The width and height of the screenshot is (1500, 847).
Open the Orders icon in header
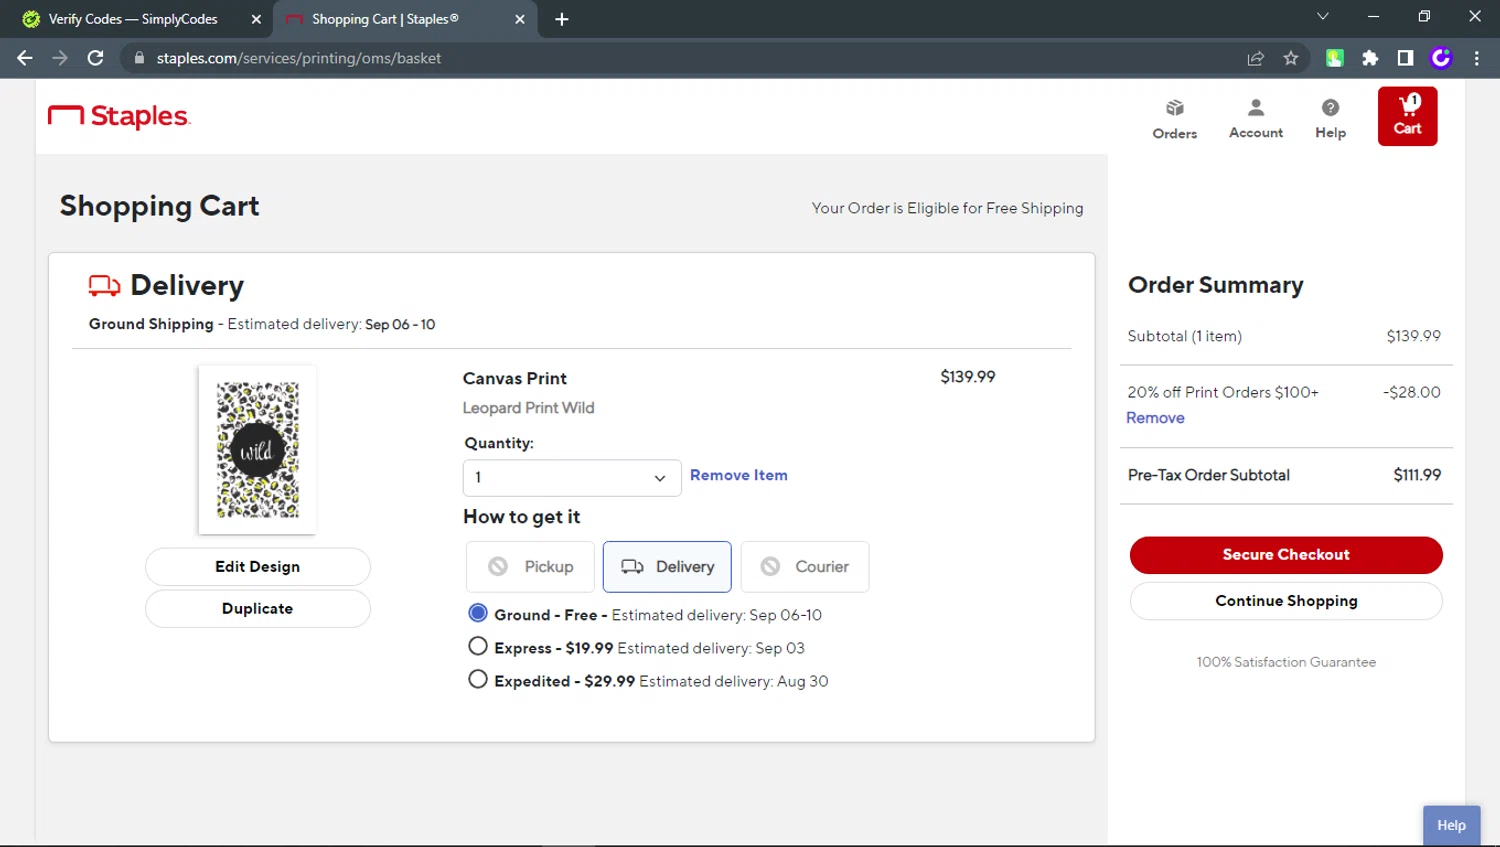[1174, 119]
